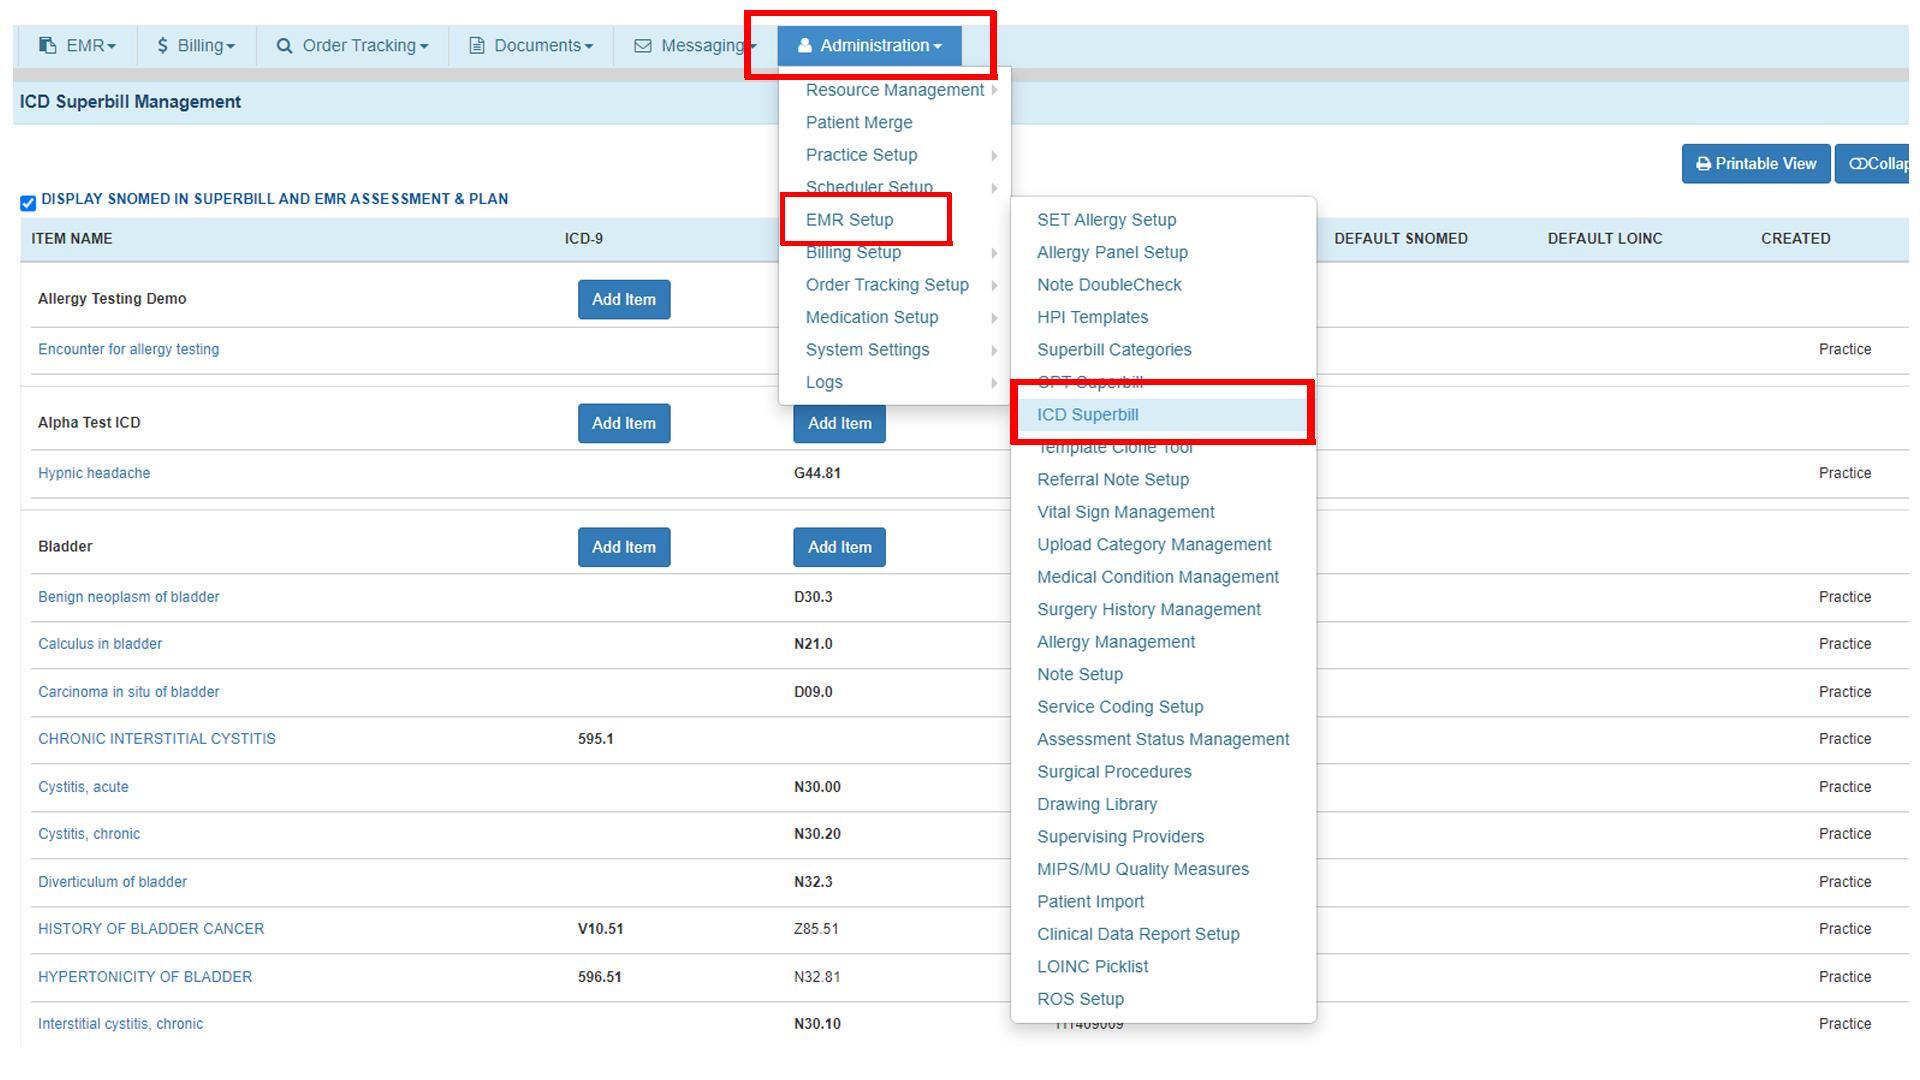Expand the Medication Setup submenu
Screen dimensions: 1920x1080
click(x=872, y=317)
